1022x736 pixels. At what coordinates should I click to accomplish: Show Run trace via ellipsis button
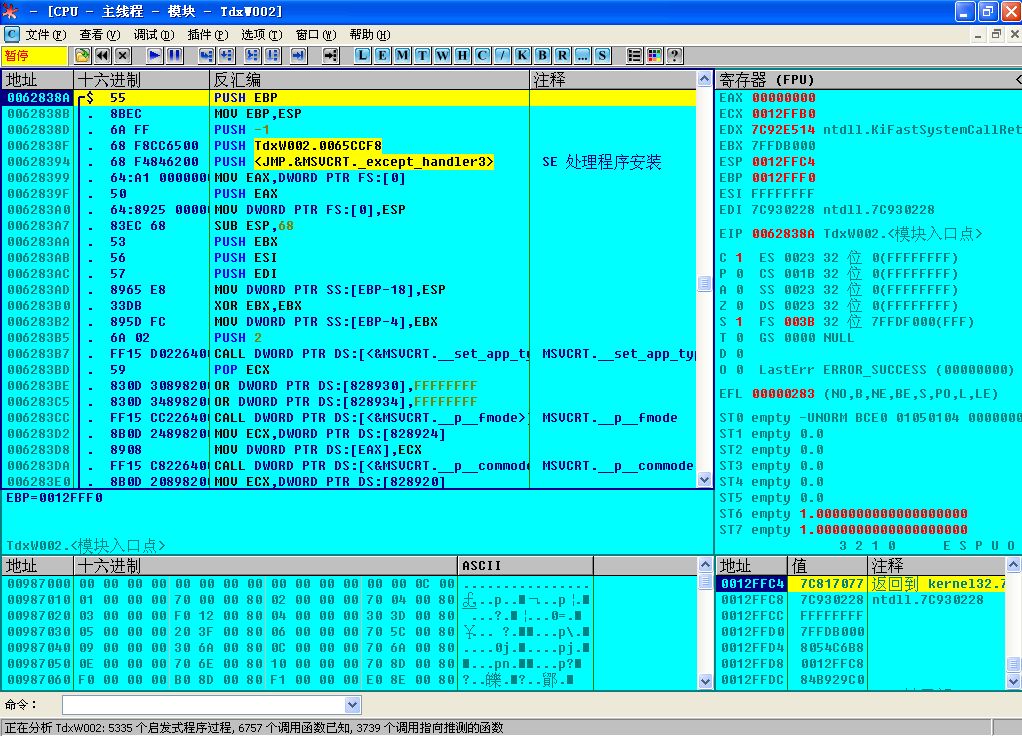click(582, 55)
